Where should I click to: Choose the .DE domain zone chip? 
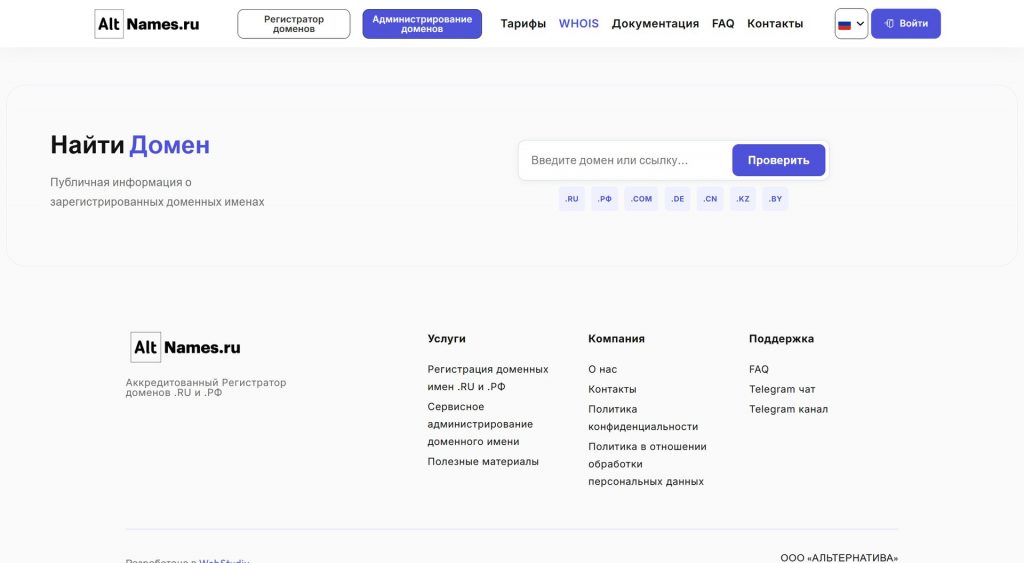tap(677, 199)
